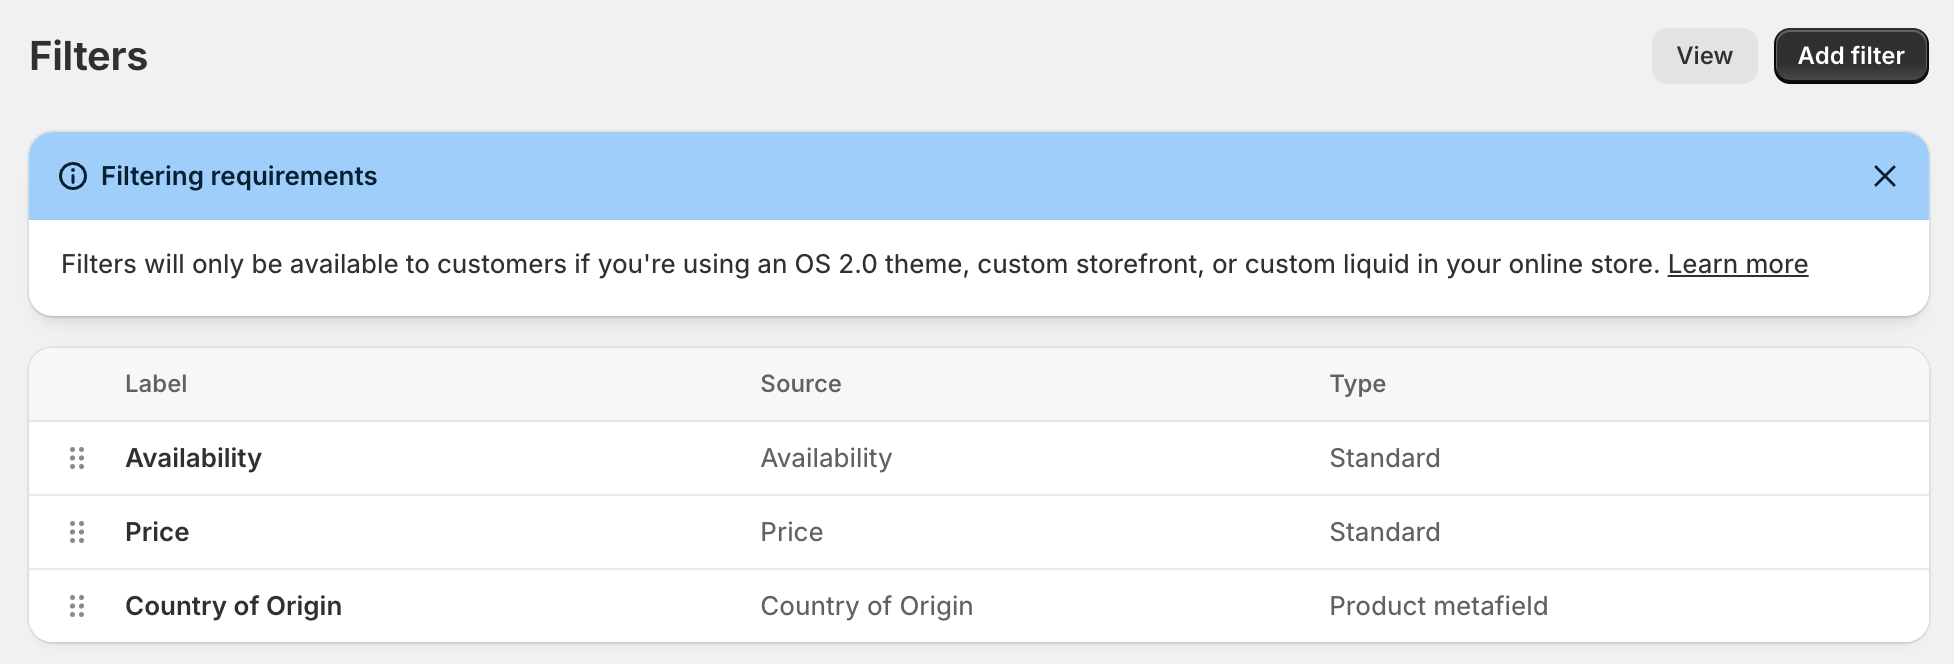Viewport: 1954px width, 664px height.
Task: Grab the drag handle for Availability row
Action: [77, 458]
